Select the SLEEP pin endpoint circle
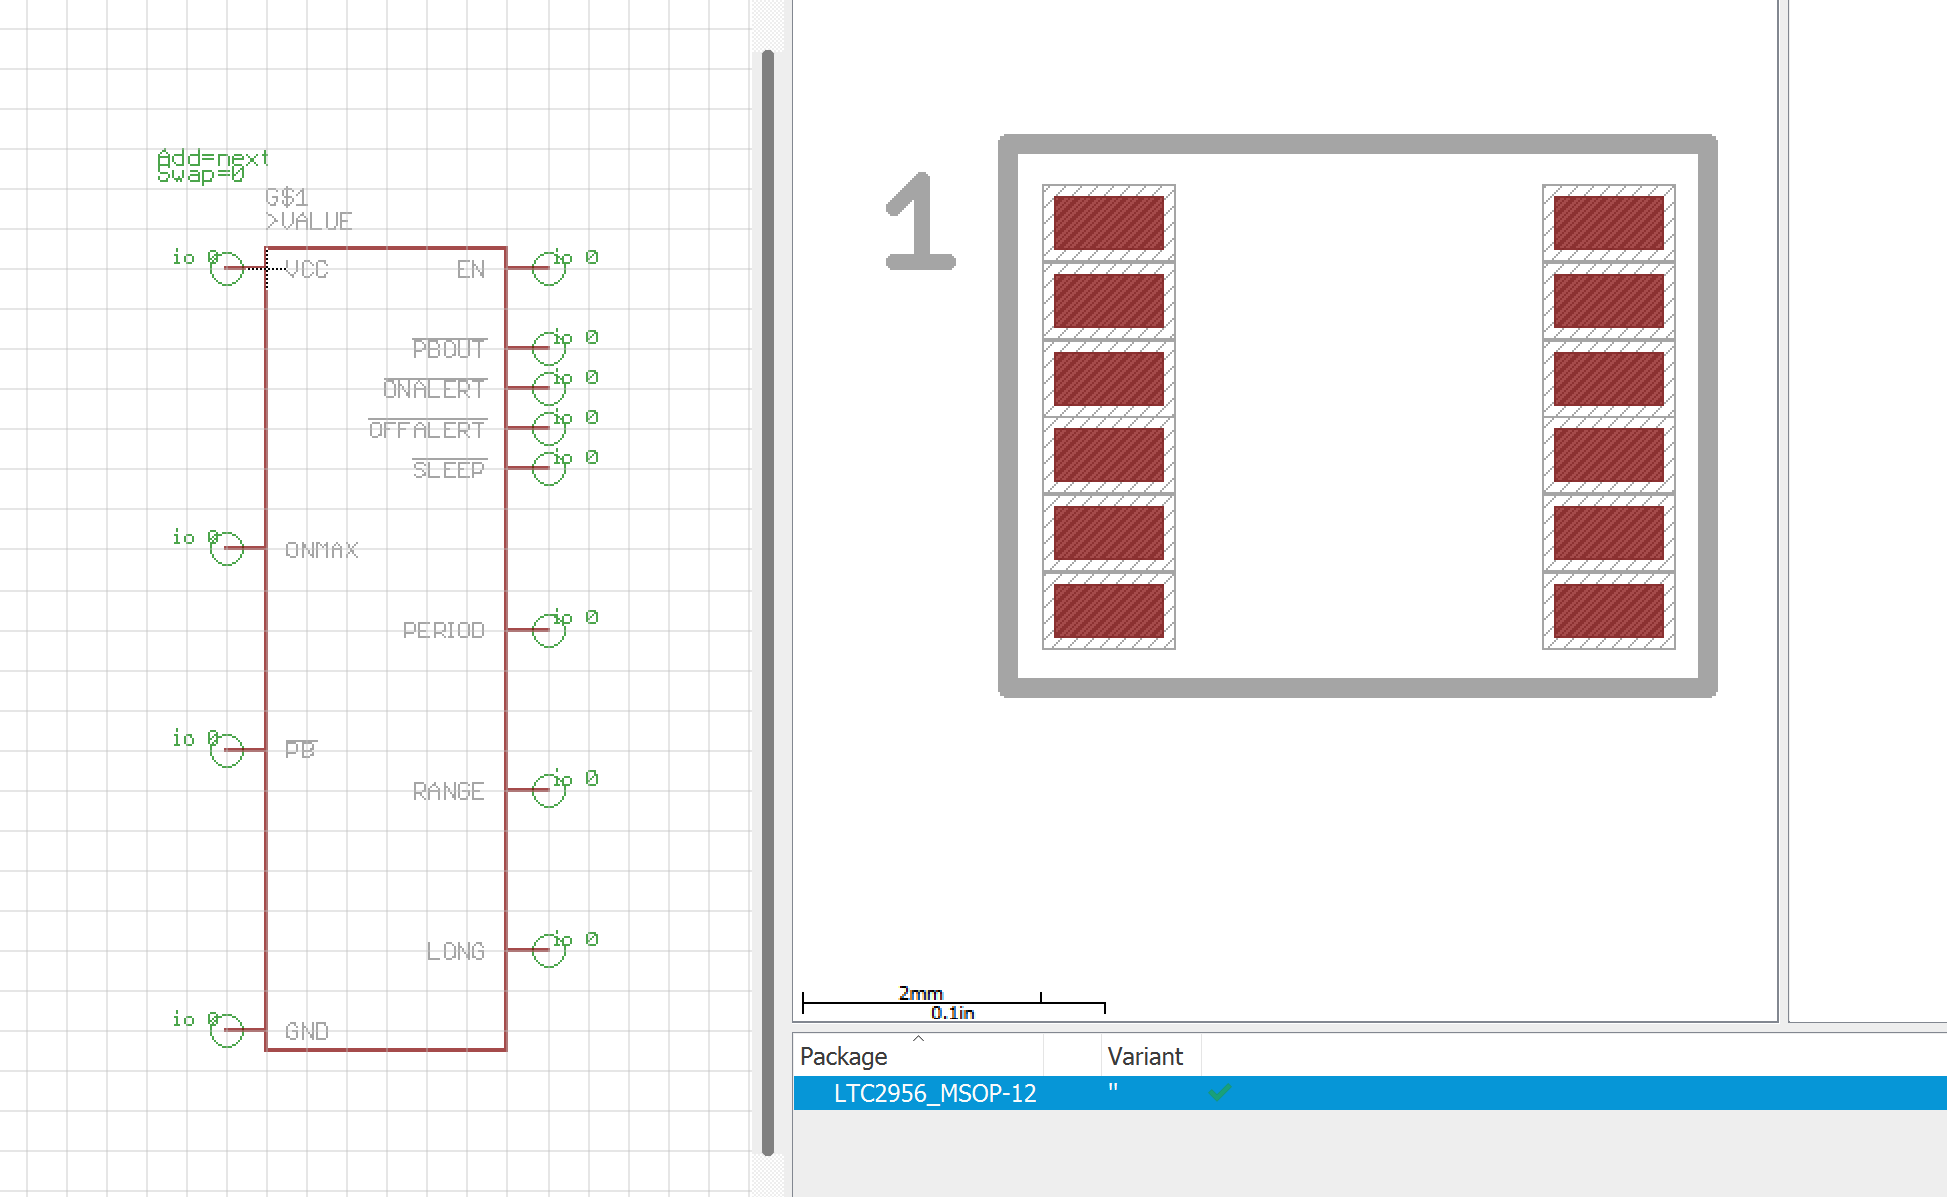1947x1197 pixels. pyautogui.click(x=548, y=468)
